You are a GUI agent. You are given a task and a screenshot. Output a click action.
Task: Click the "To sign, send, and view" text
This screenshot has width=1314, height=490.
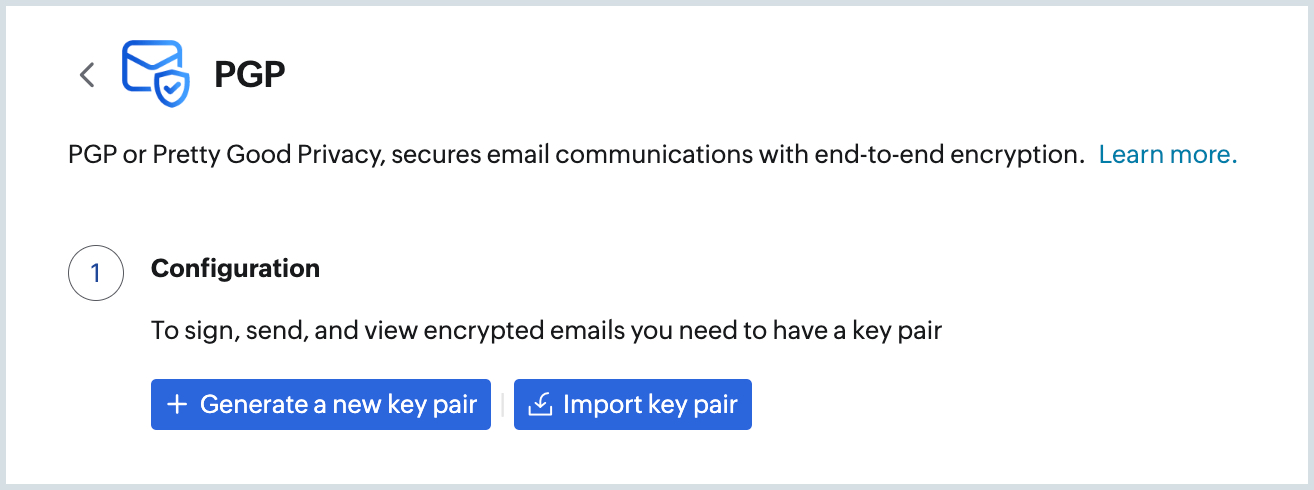(x=269, y=330)
